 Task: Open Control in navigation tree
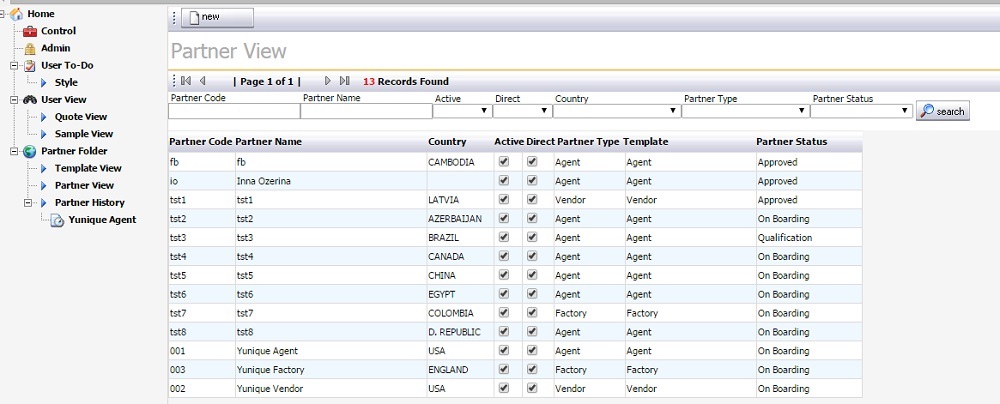coord(58,31)
